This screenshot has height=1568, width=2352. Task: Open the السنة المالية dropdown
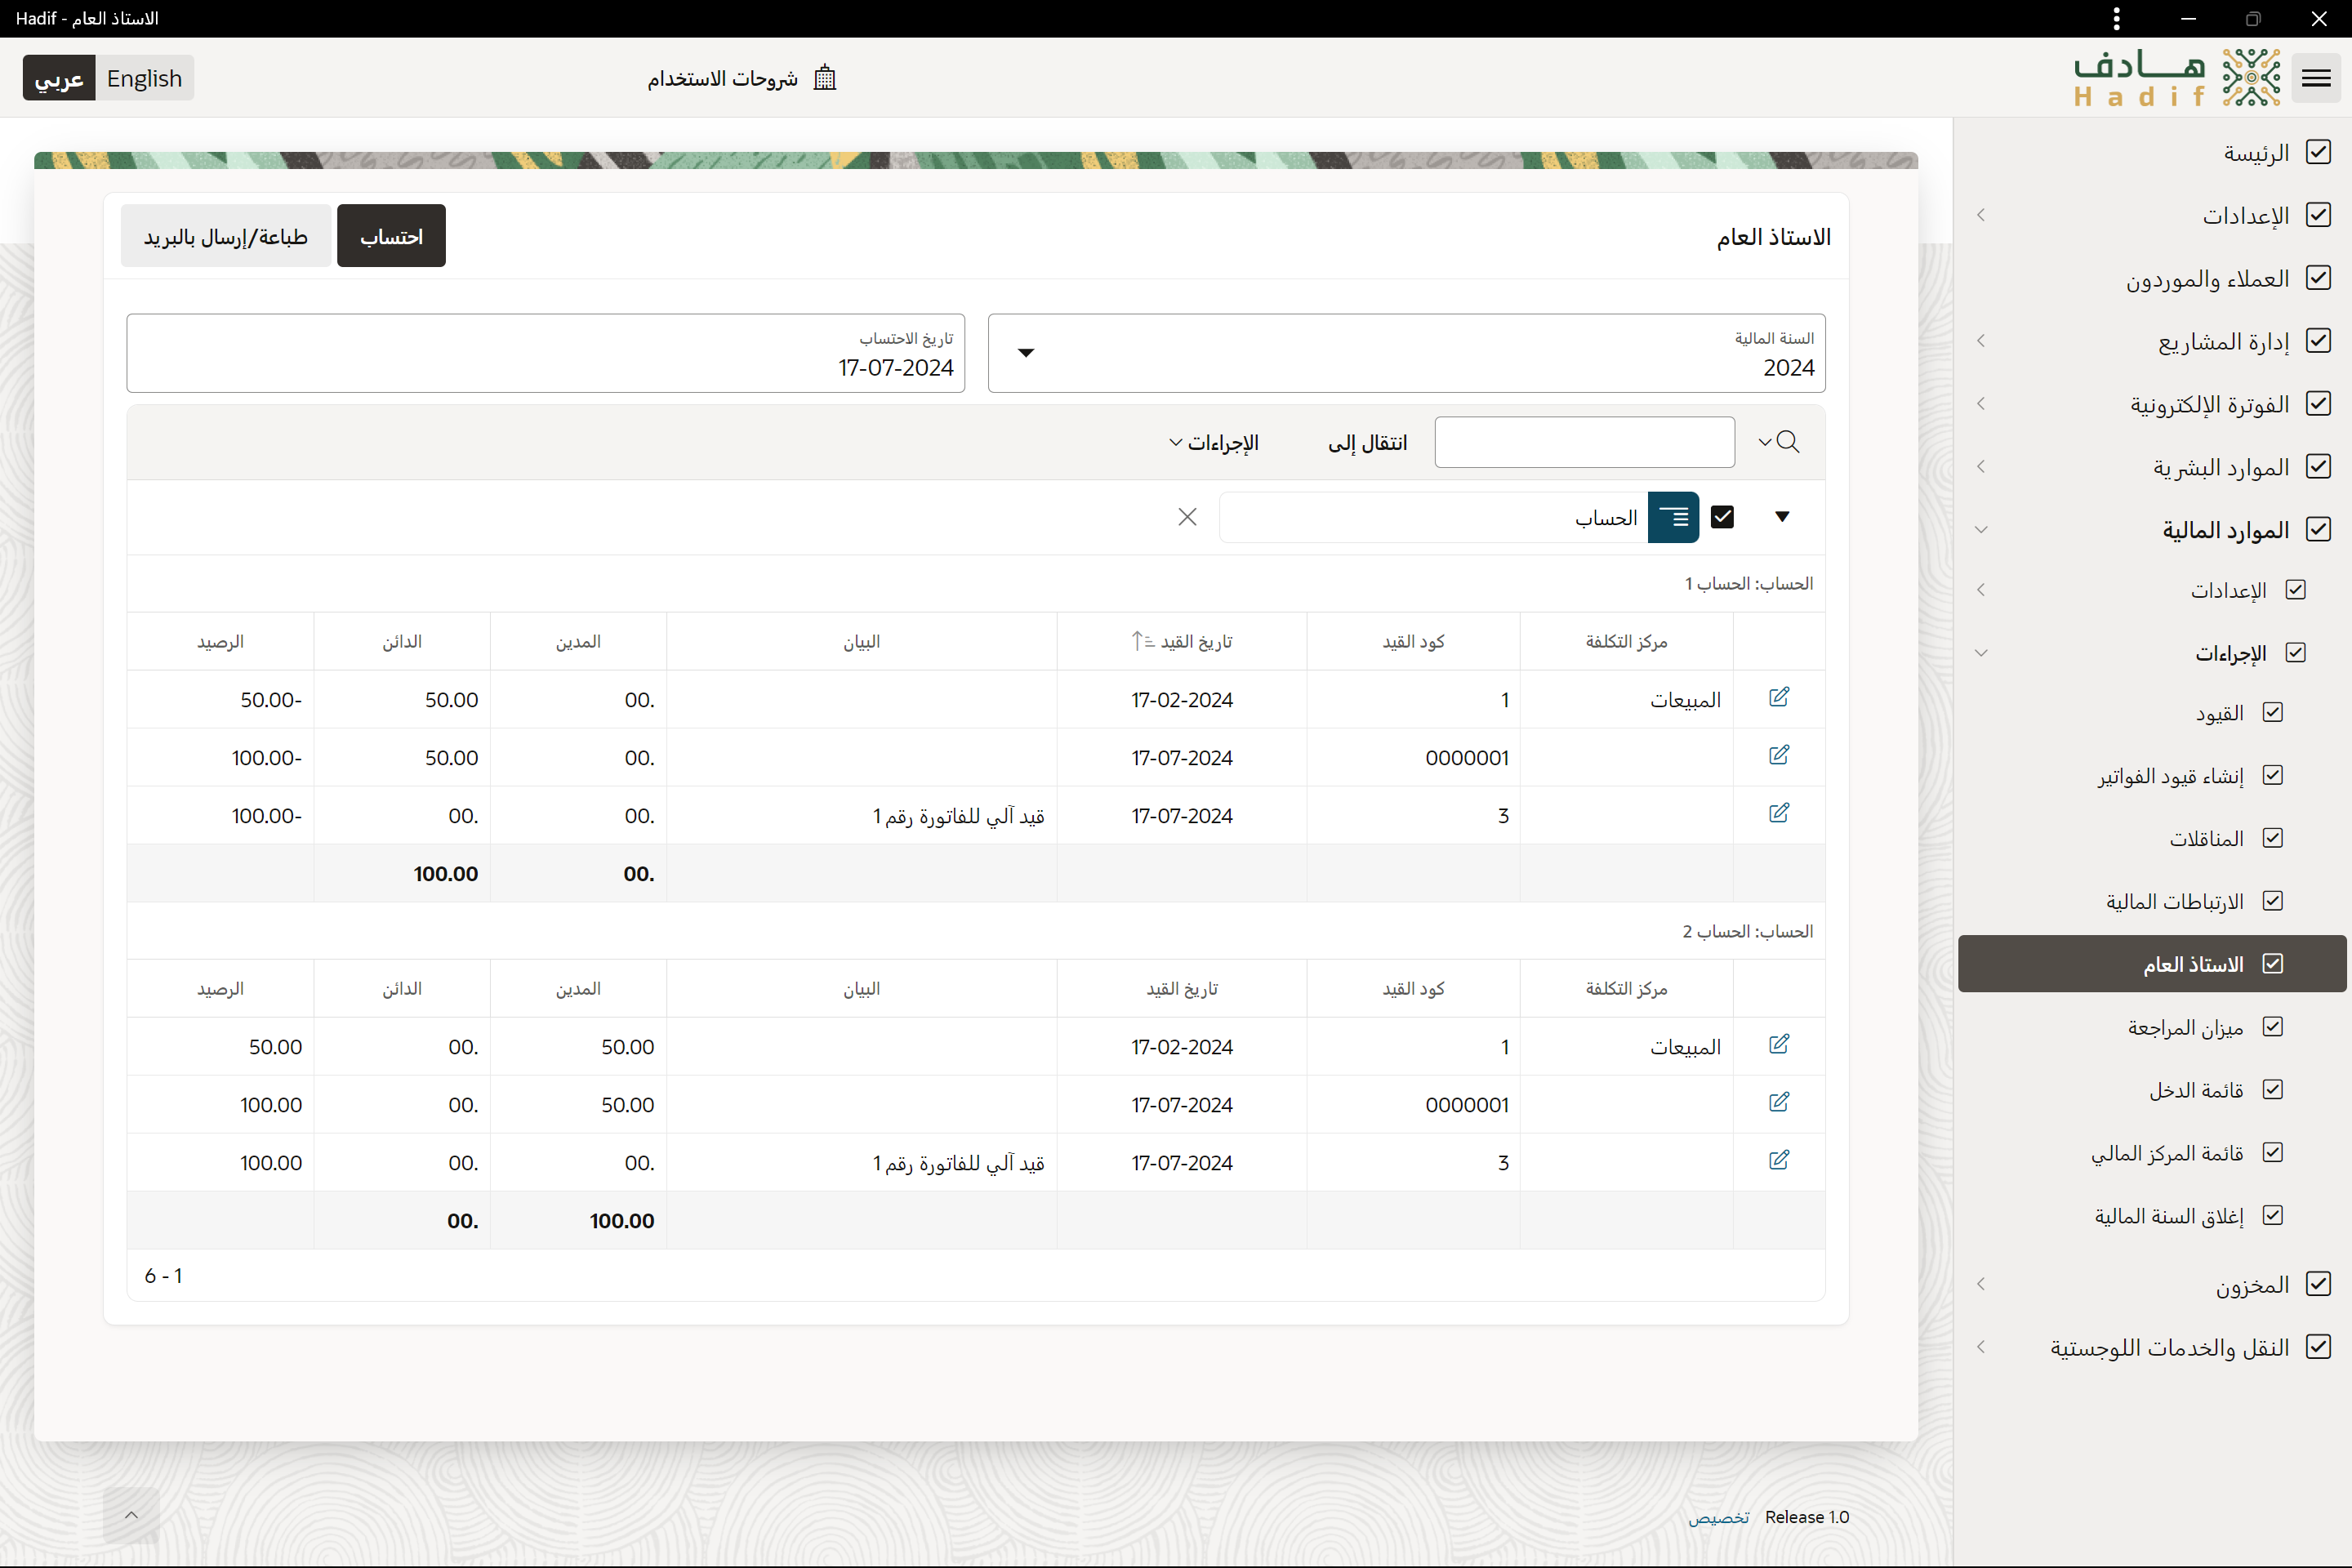(1026, 353)
